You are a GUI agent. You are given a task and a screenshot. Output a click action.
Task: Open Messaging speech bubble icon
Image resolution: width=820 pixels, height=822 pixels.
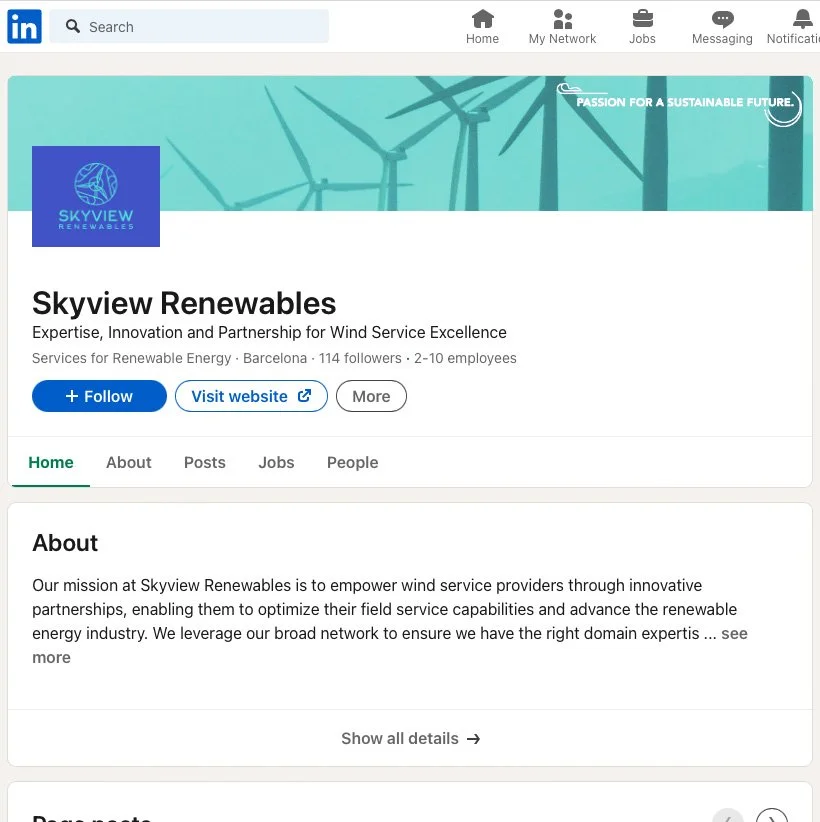click(x=722, y=19)
